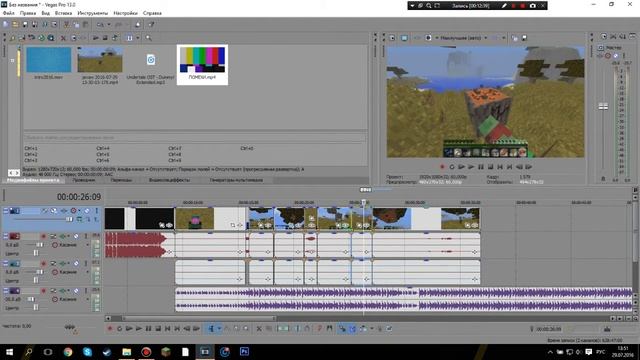The image size is (640, 360).
Task: Toggle Enable Snapping in timeline toolbar
Action: [x=342, y=329]
